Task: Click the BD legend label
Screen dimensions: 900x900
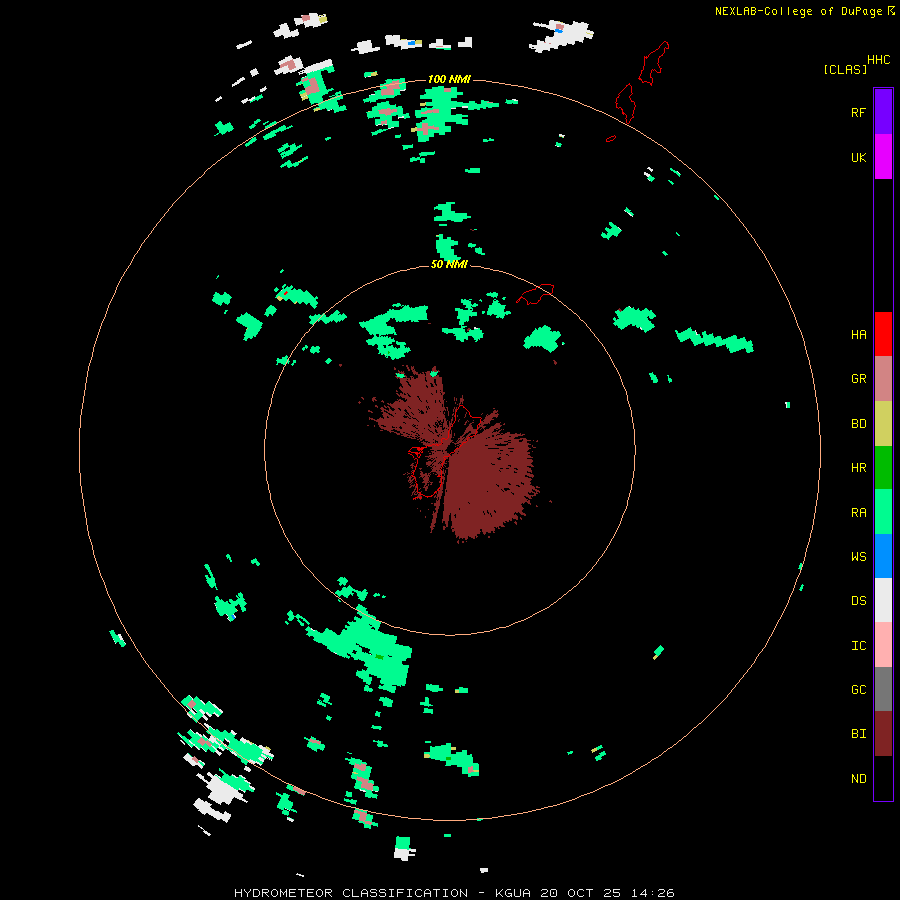Action: point(858,424)
